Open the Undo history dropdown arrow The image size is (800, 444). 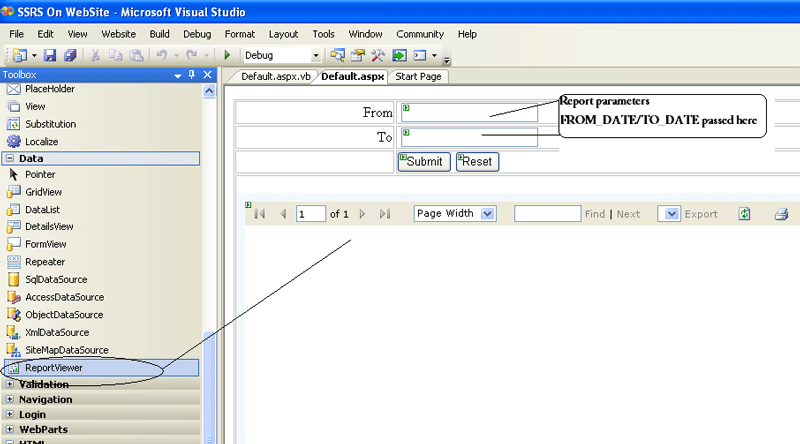(x=176, y=55)
